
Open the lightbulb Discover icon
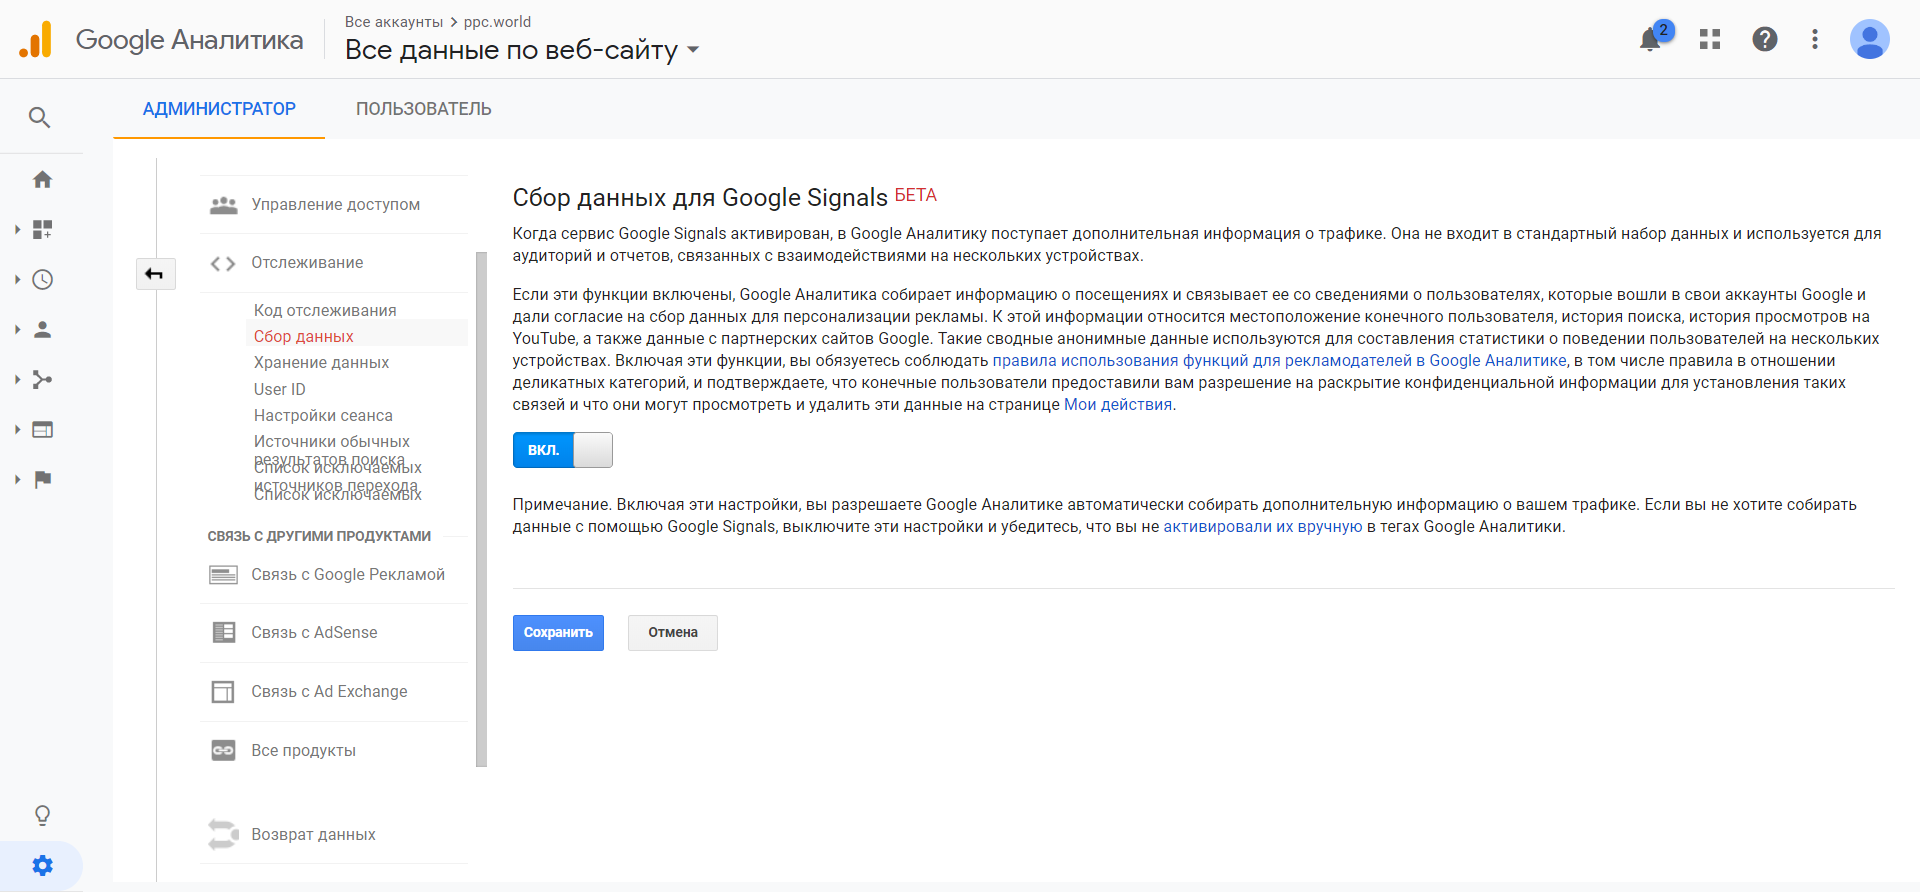coord(42,816)
